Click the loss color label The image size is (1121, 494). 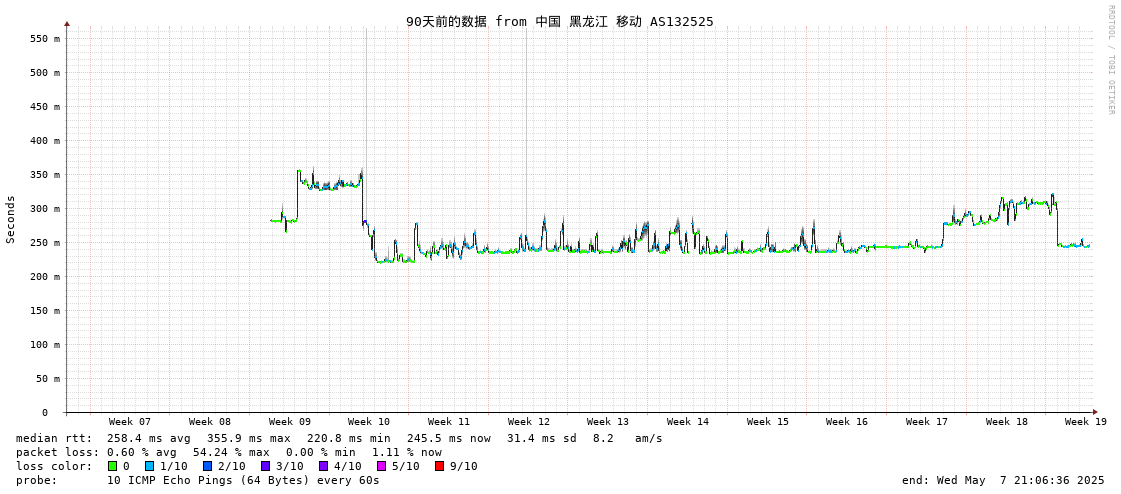click(x=54, y=466)
